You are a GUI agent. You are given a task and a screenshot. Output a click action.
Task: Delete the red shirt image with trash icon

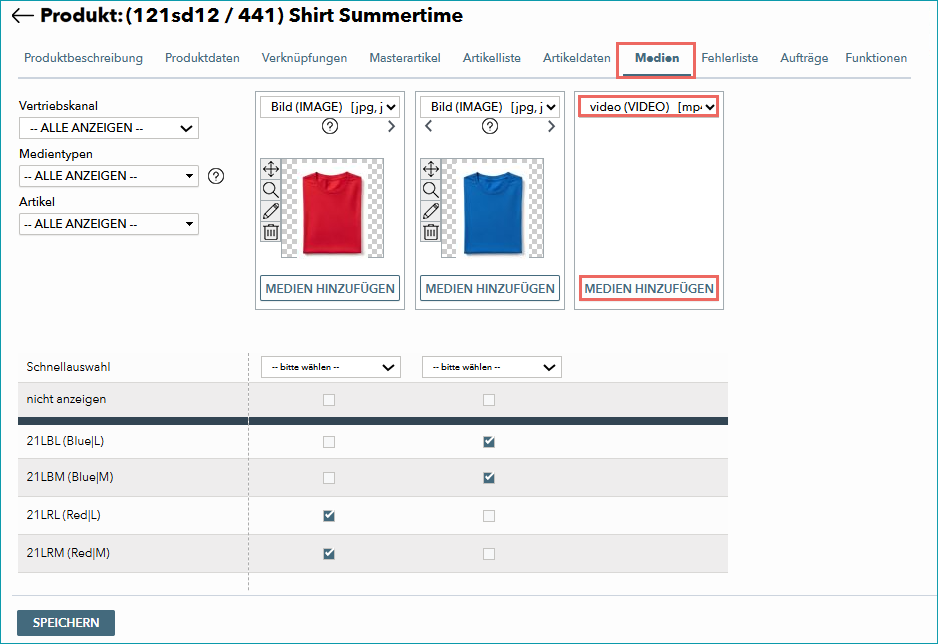pos(271,231)
